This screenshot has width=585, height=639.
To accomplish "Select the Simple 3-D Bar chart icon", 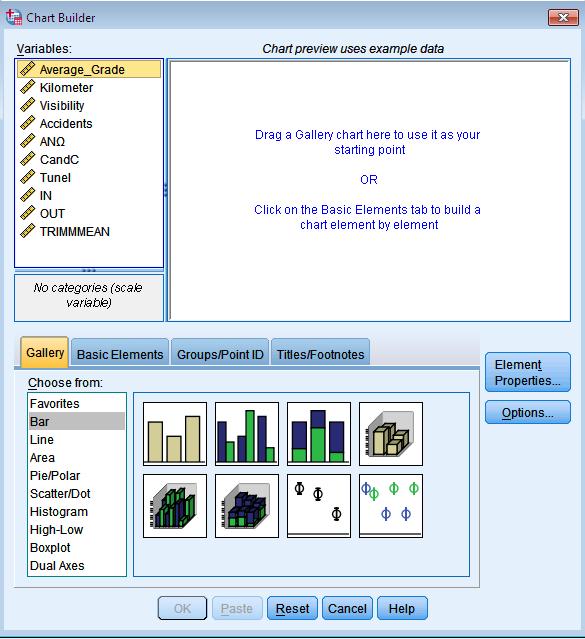I will (x=391, y=434).
